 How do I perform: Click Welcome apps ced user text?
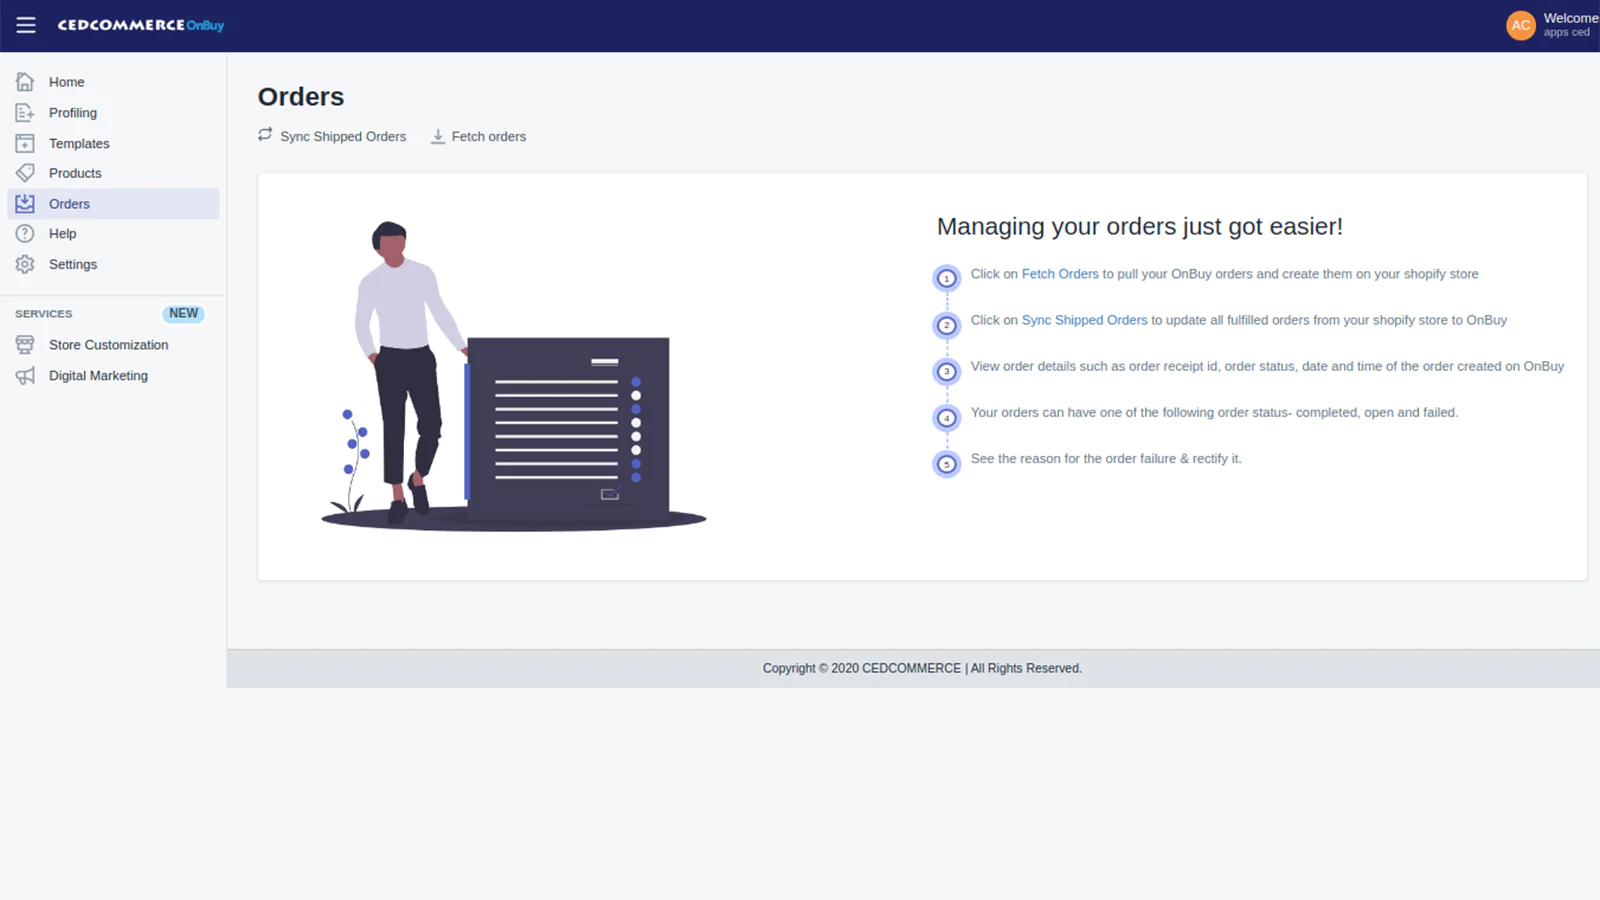pos(1570,25)
